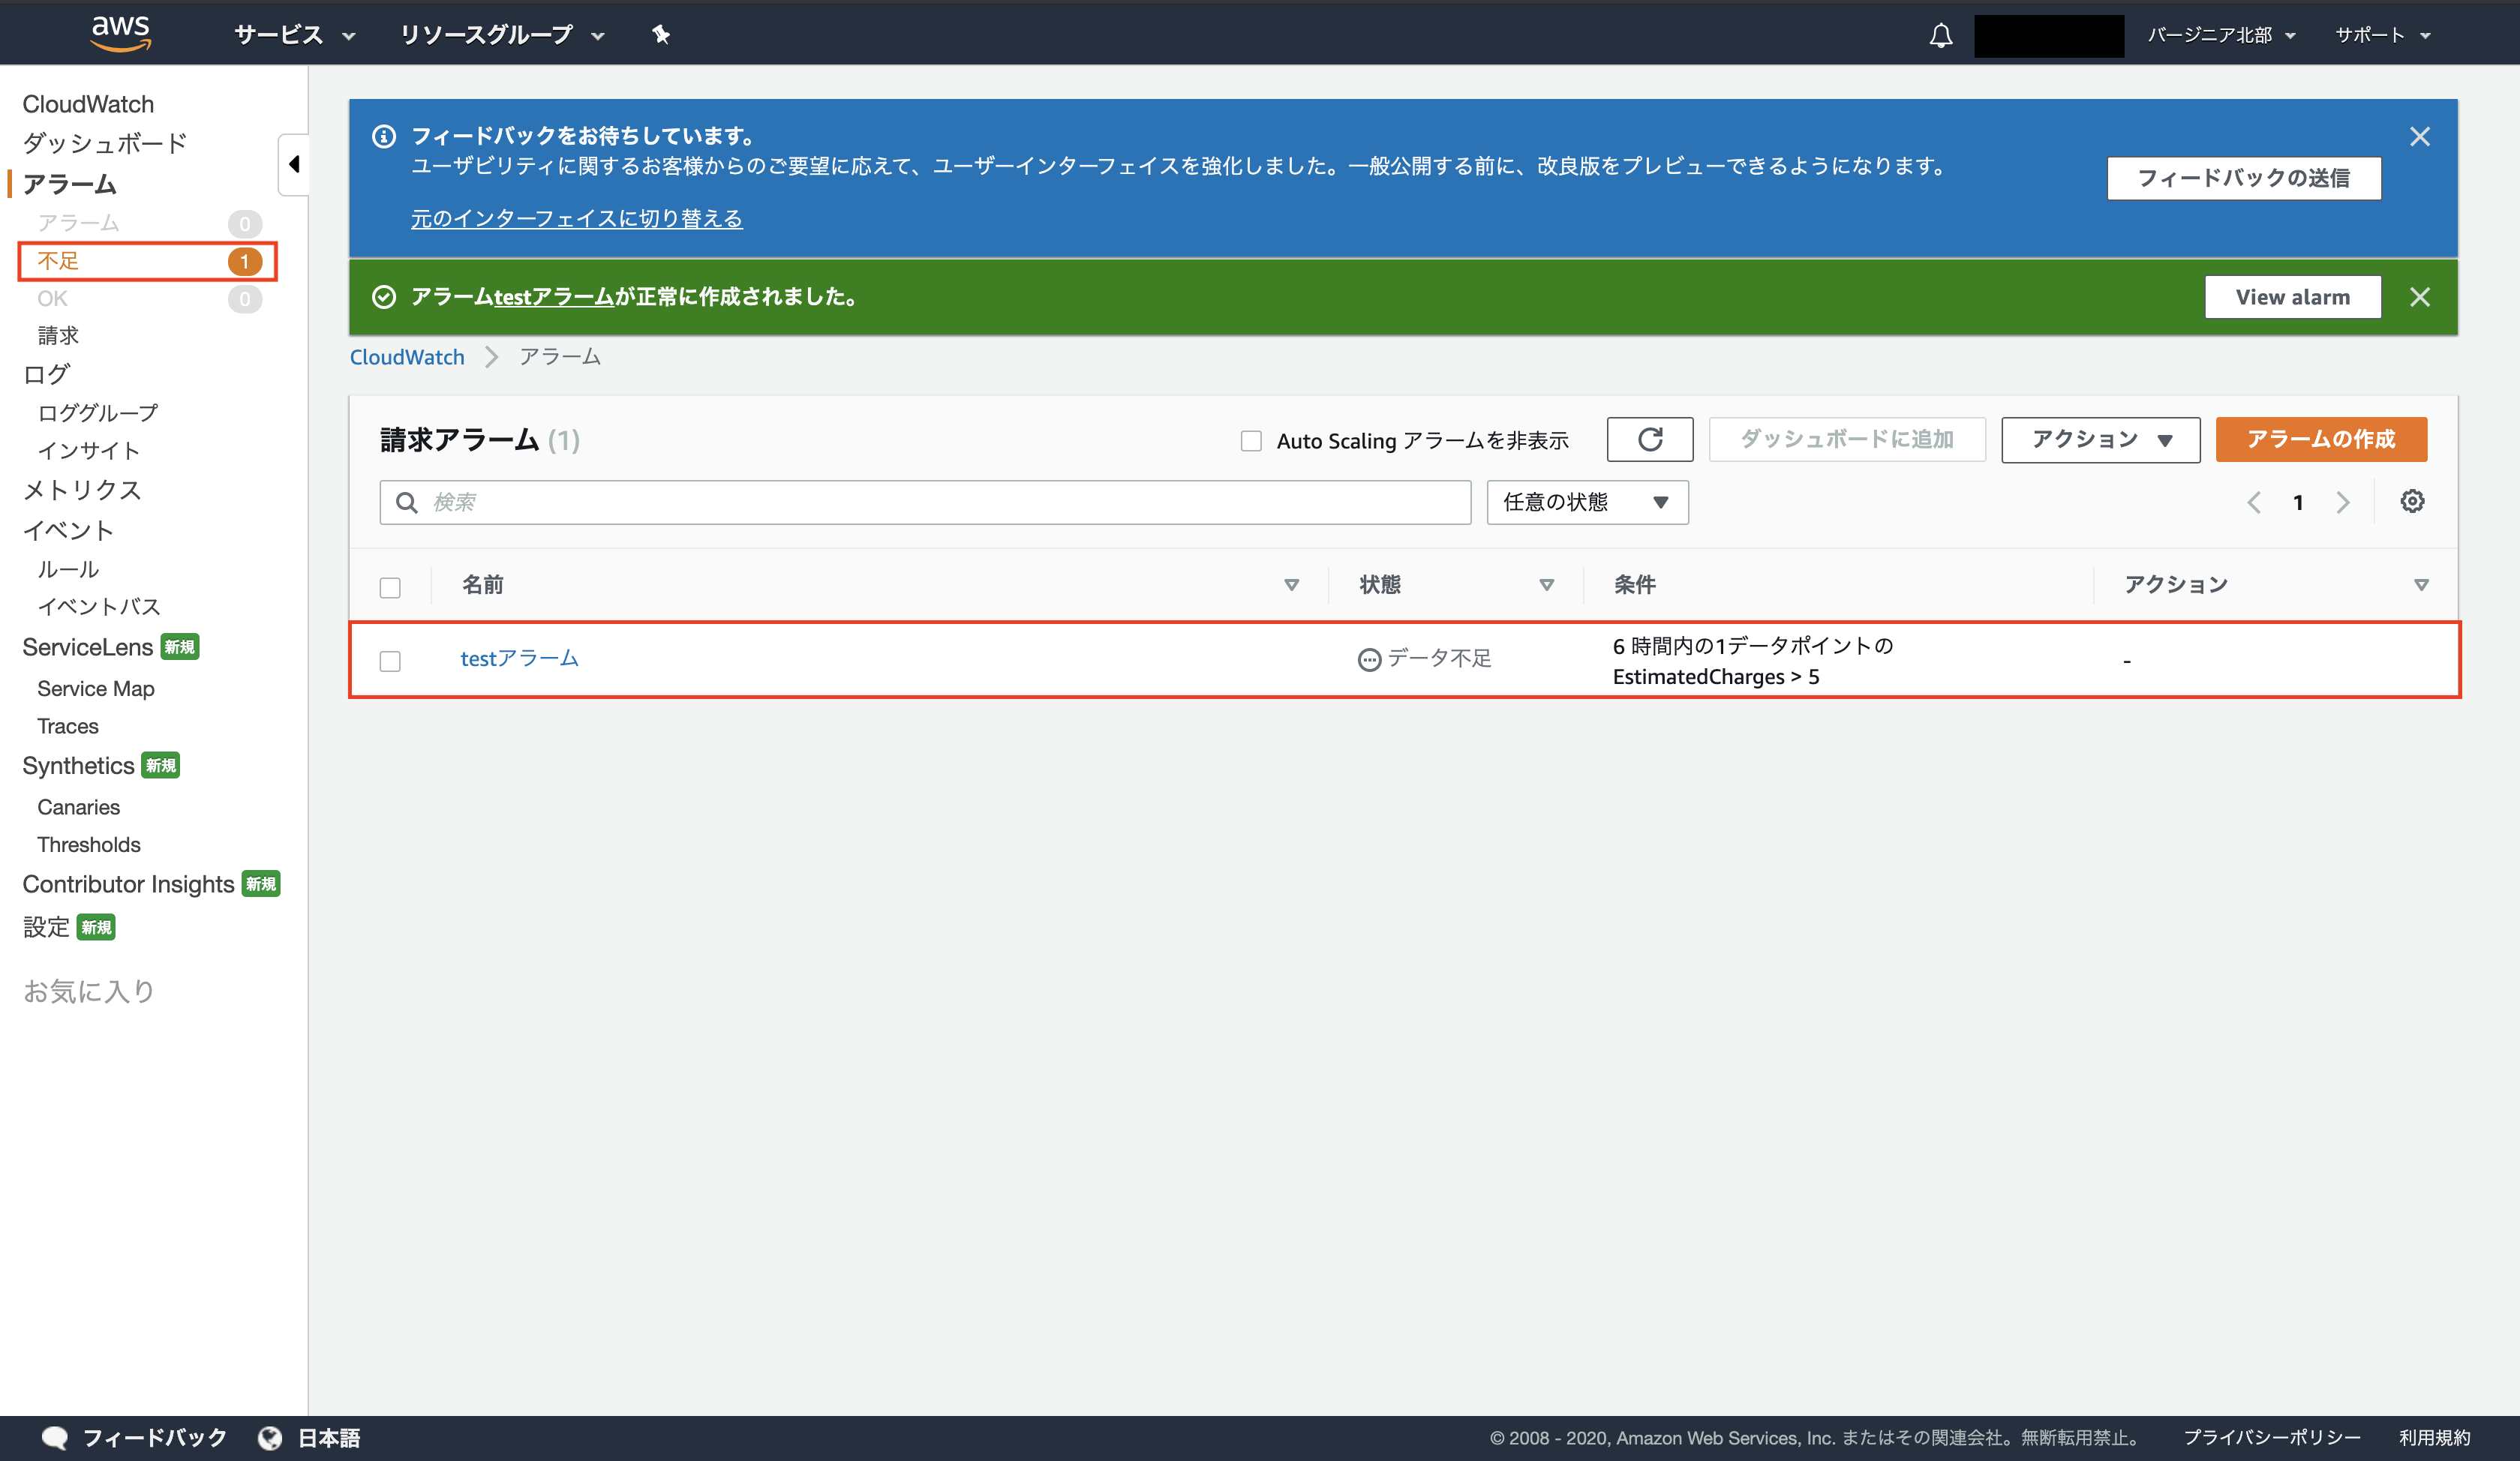
Task: Open table preferences gear icon
Action: [x=2412, y=501]
